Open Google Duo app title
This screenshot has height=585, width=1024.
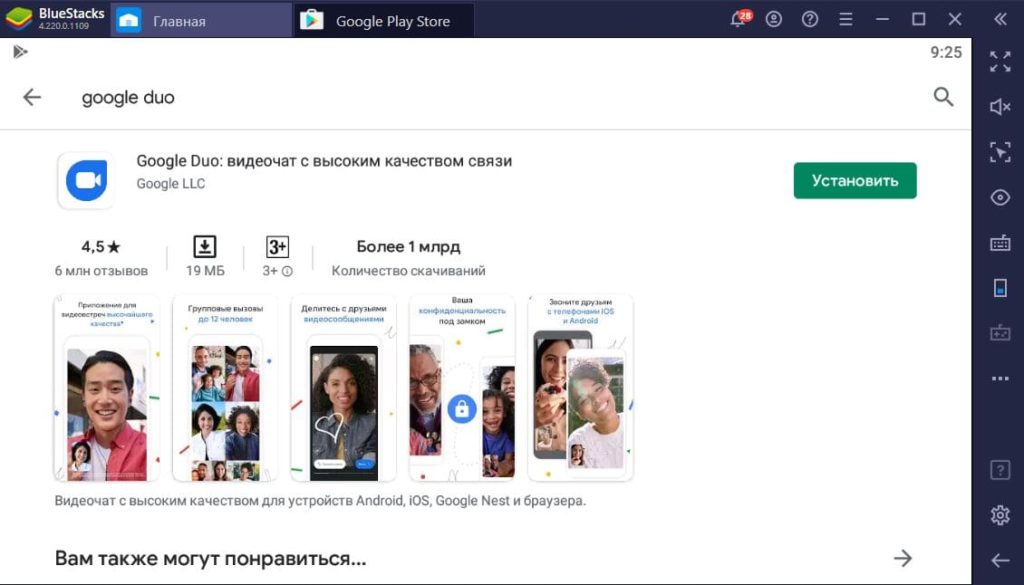coord(324,161)
